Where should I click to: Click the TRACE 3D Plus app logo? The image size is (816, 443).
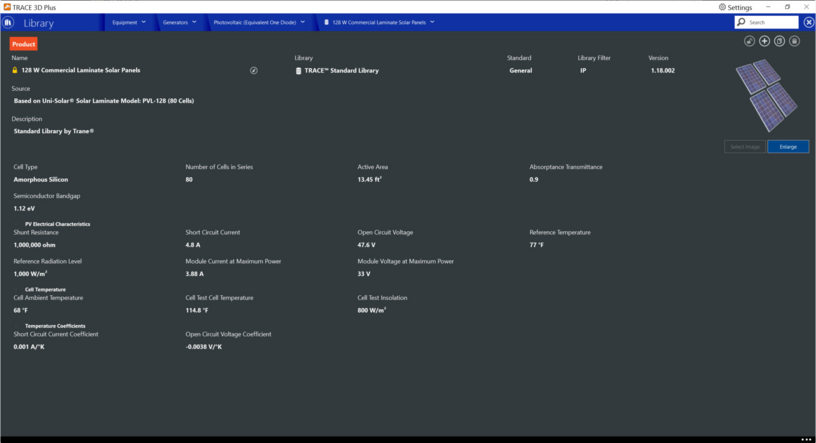tap(7, 7)
